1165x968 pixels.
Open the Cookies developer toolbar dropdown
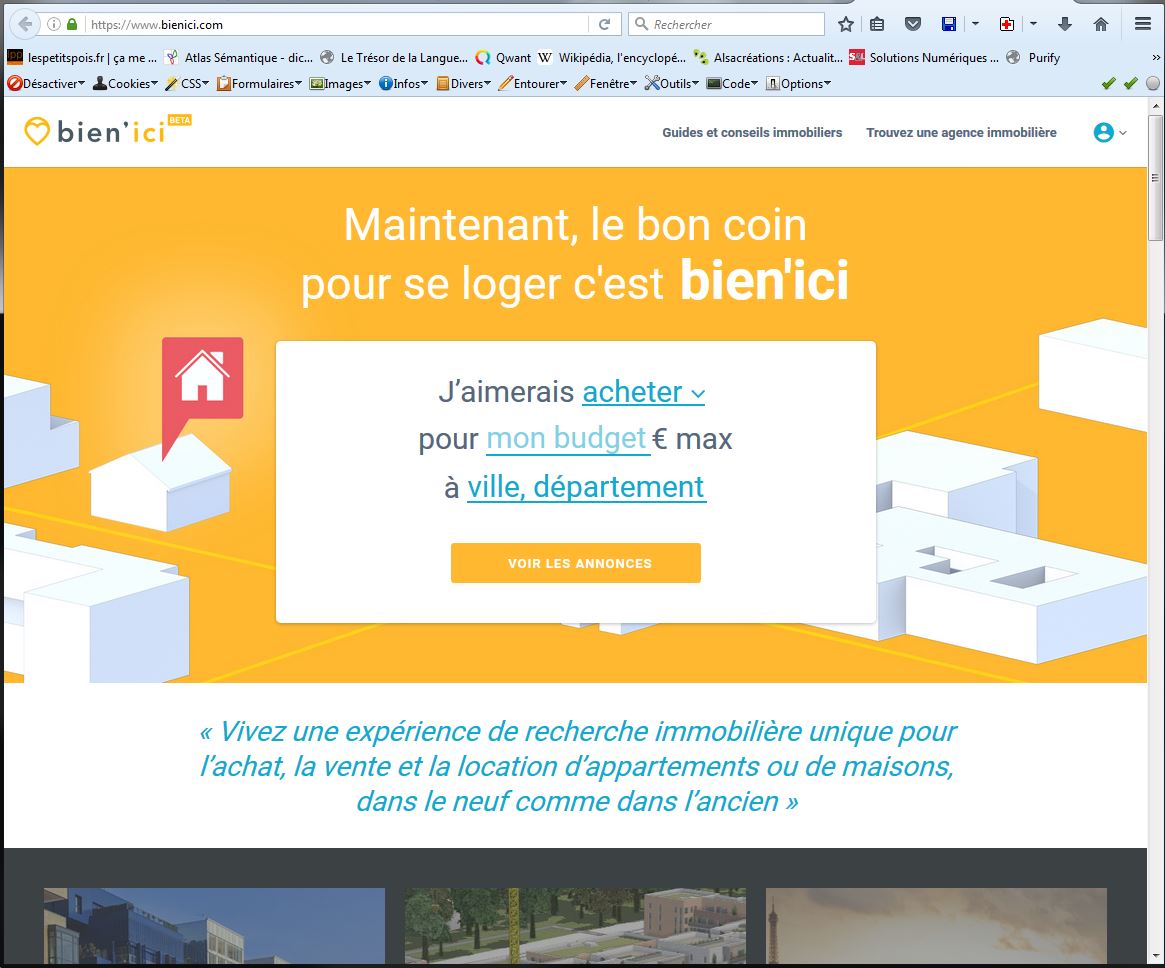125,84
